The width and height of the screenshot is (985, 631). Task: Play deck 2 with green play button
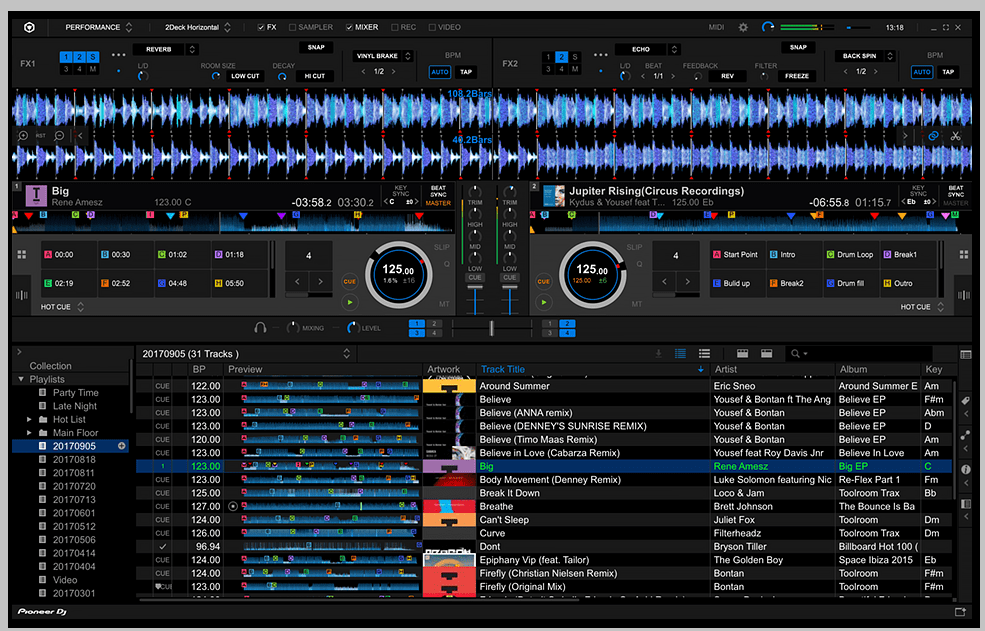pos(543,302)
